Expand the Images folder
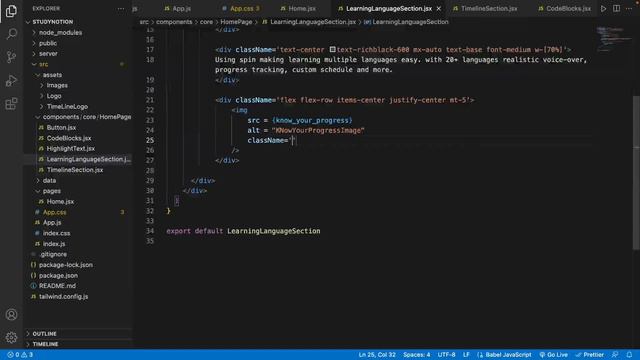This screenshot has height=360, width=640. [x=57, y=85]
